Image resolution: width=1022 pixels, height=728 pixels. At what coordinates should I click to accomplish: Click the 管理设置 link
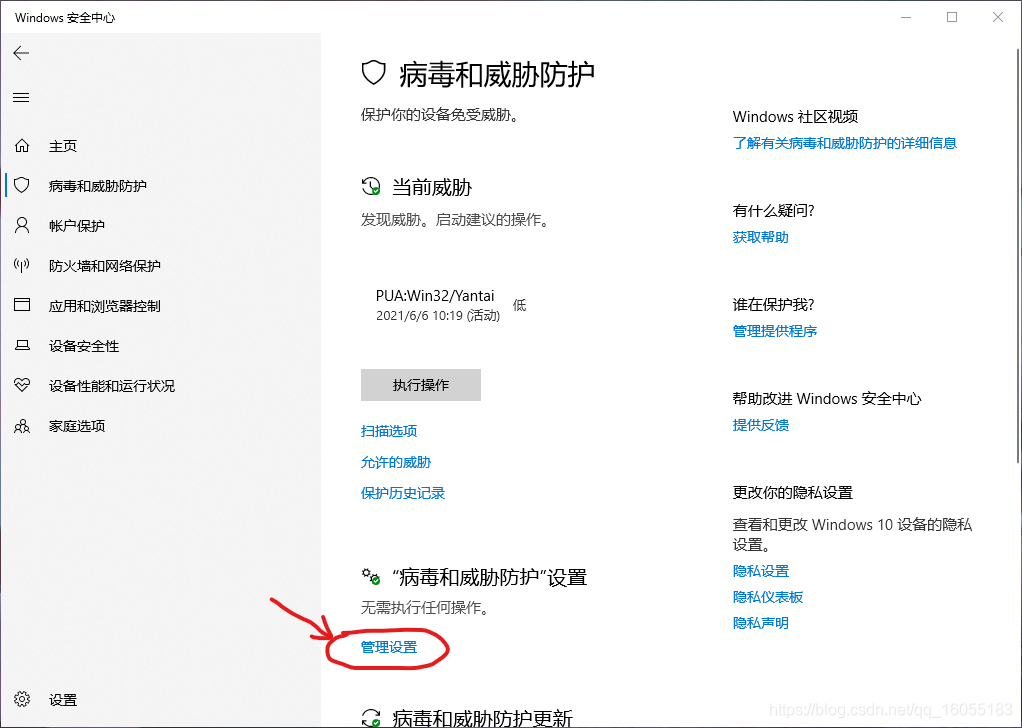coord(389,647)
